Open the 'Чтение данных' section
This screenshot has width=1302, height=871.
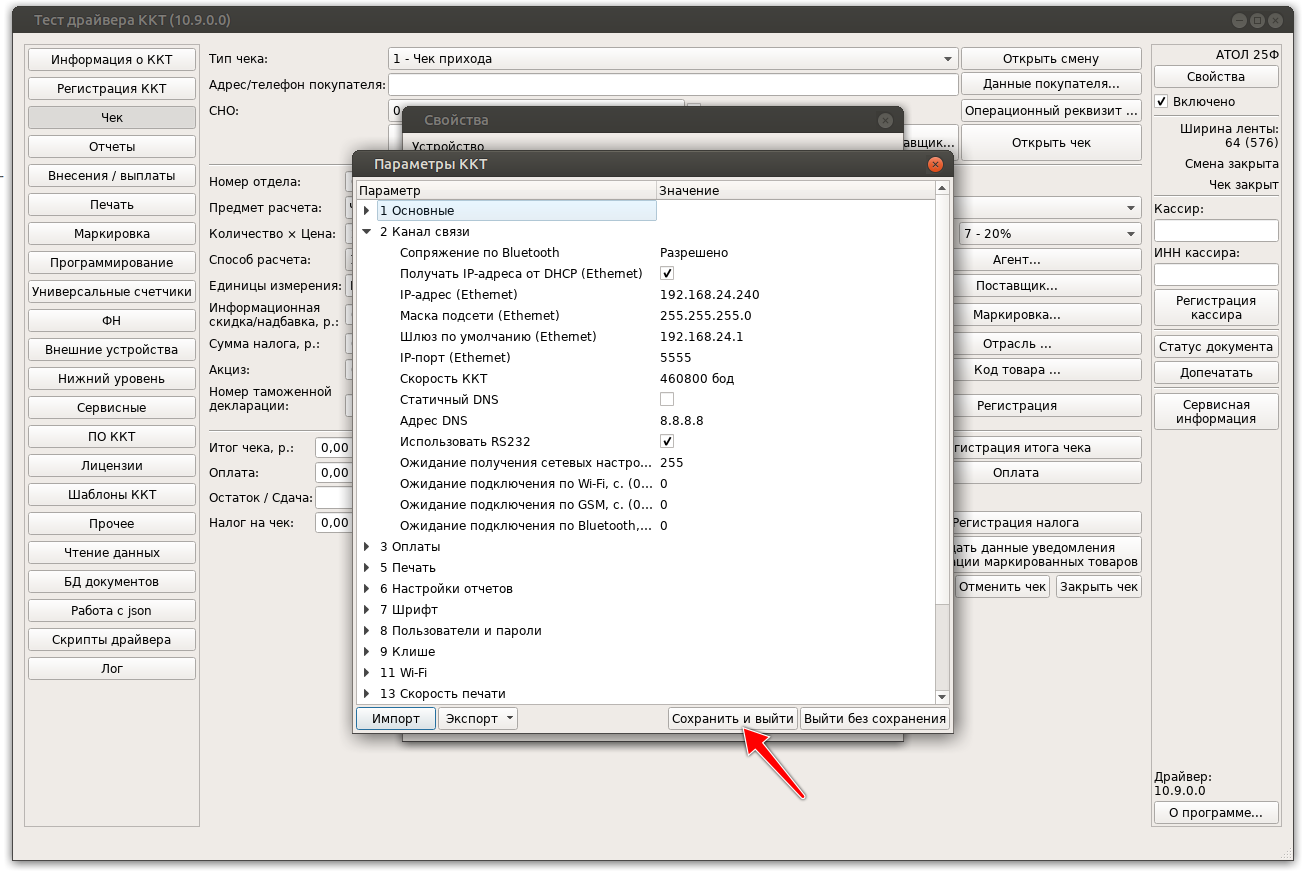pos(112,552)
